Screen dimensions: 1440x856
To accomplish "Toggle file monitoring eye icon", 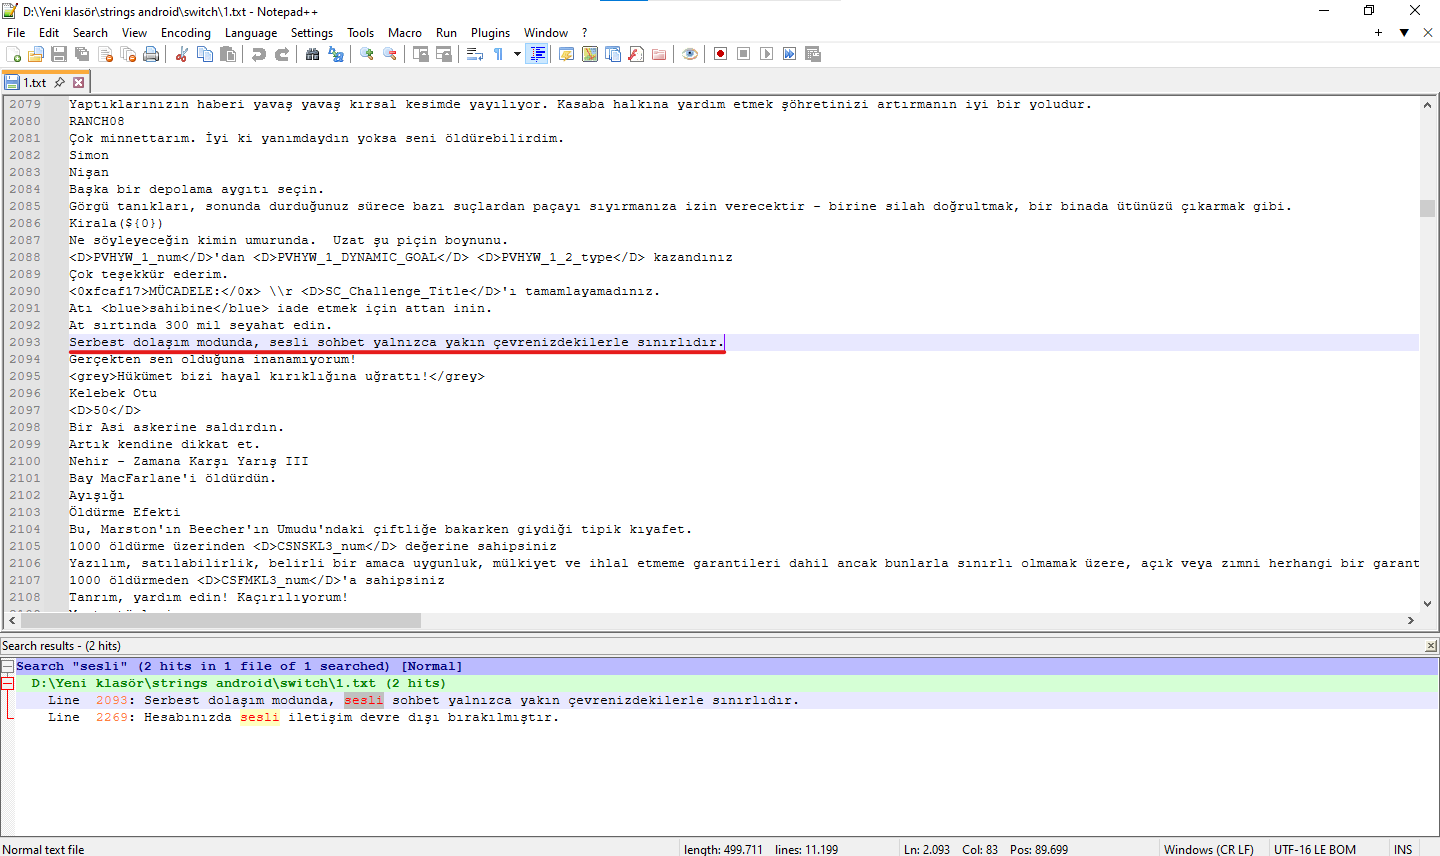I will click(x=689, y=54).
